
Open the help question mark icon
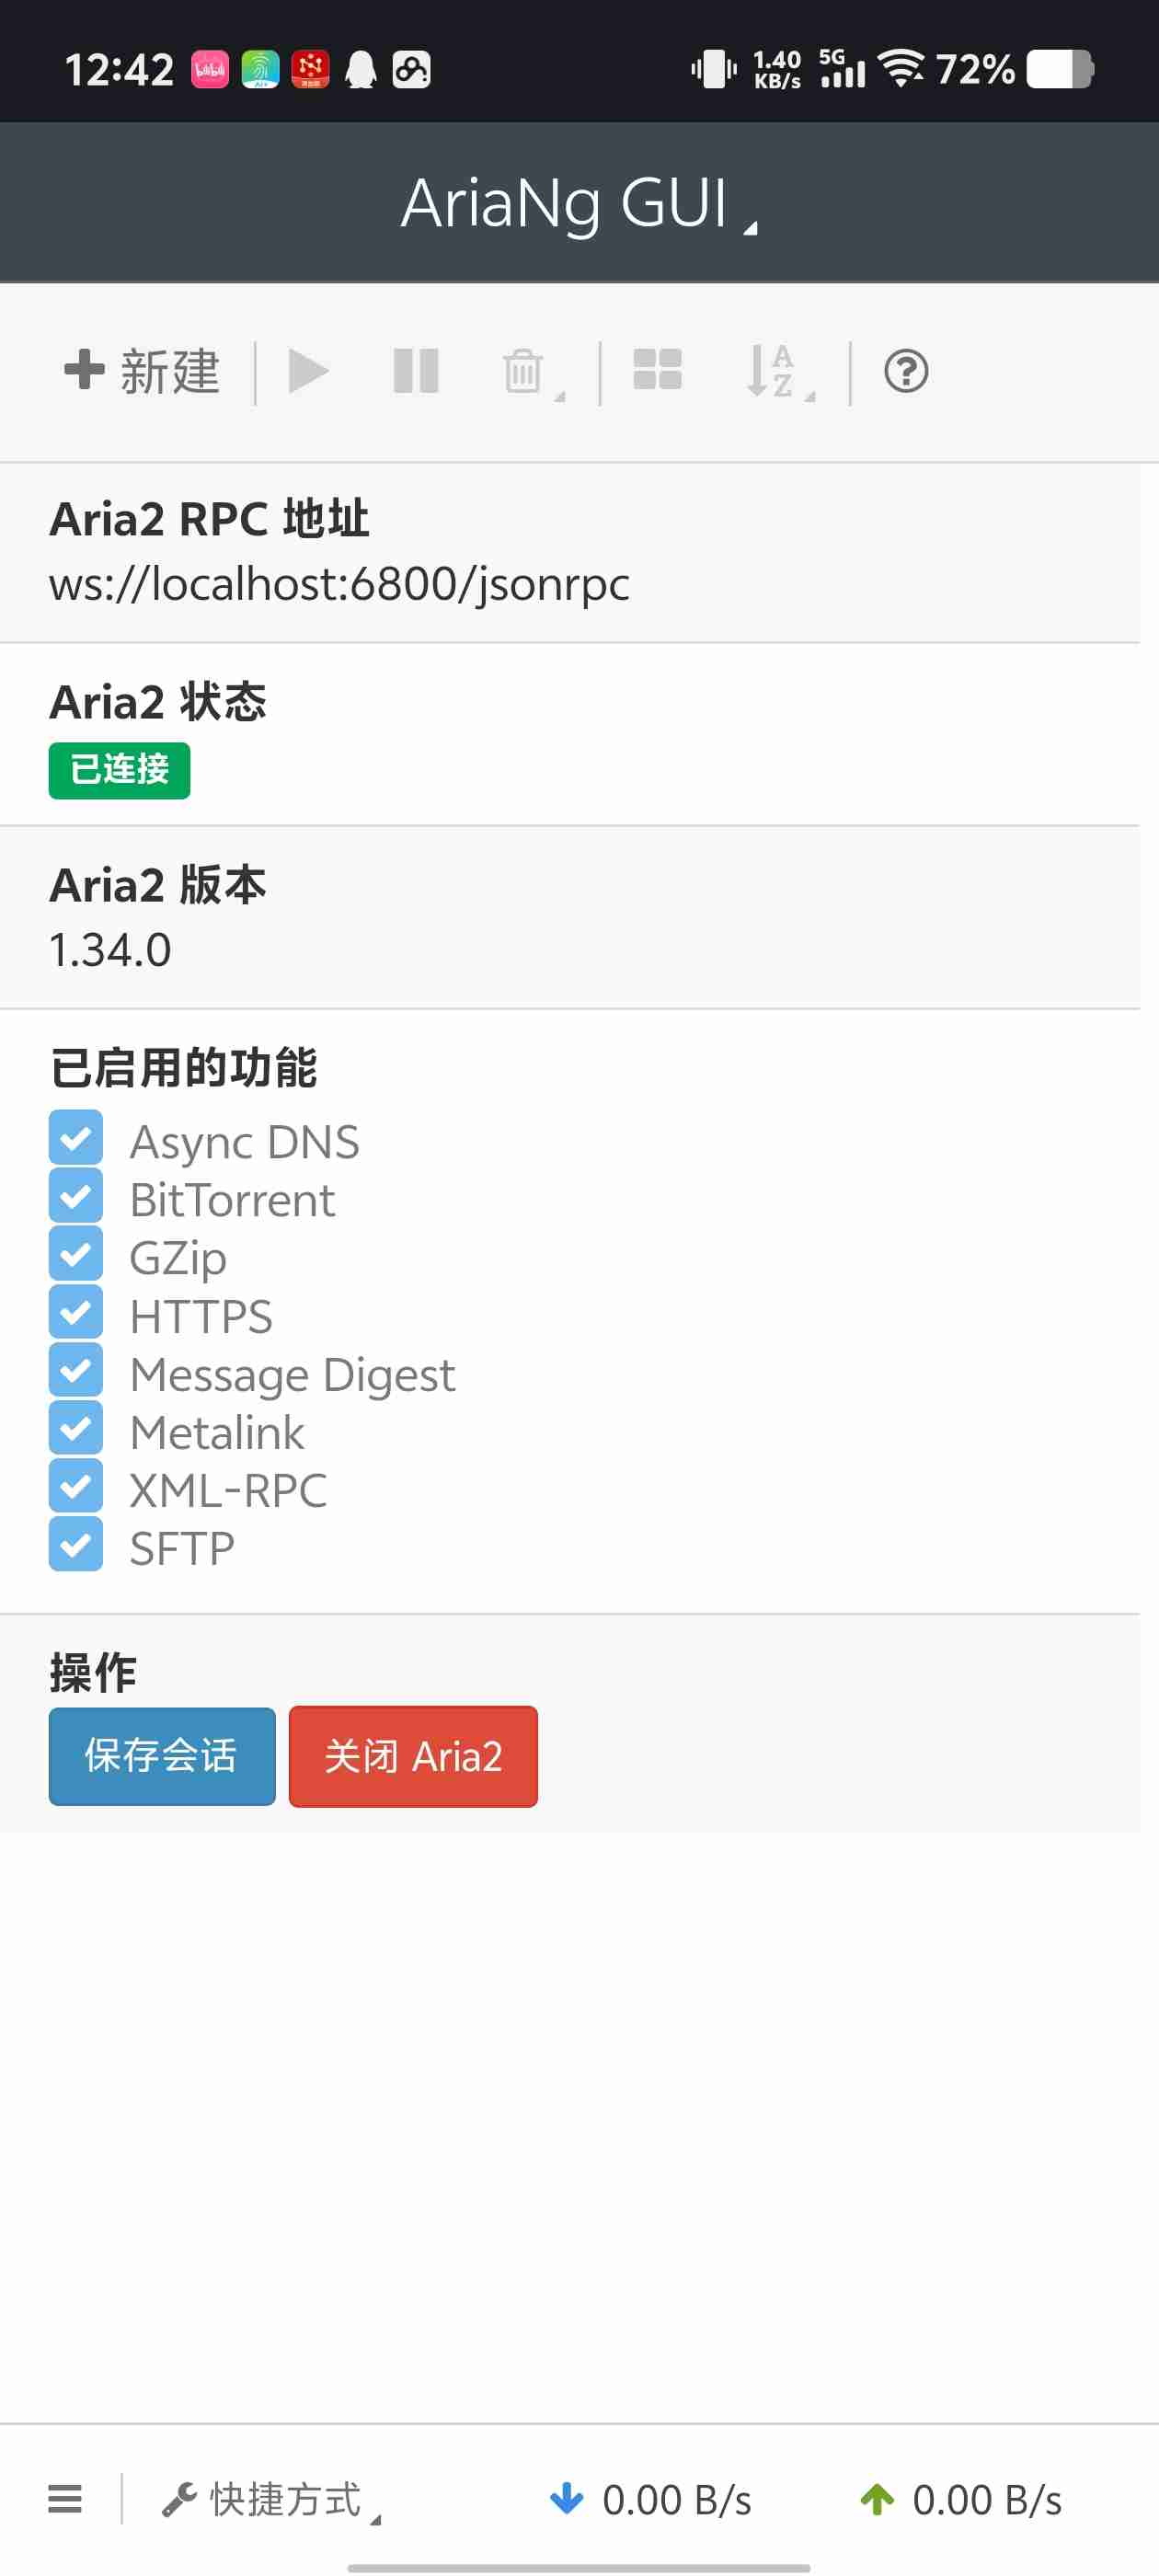point(905,372)
